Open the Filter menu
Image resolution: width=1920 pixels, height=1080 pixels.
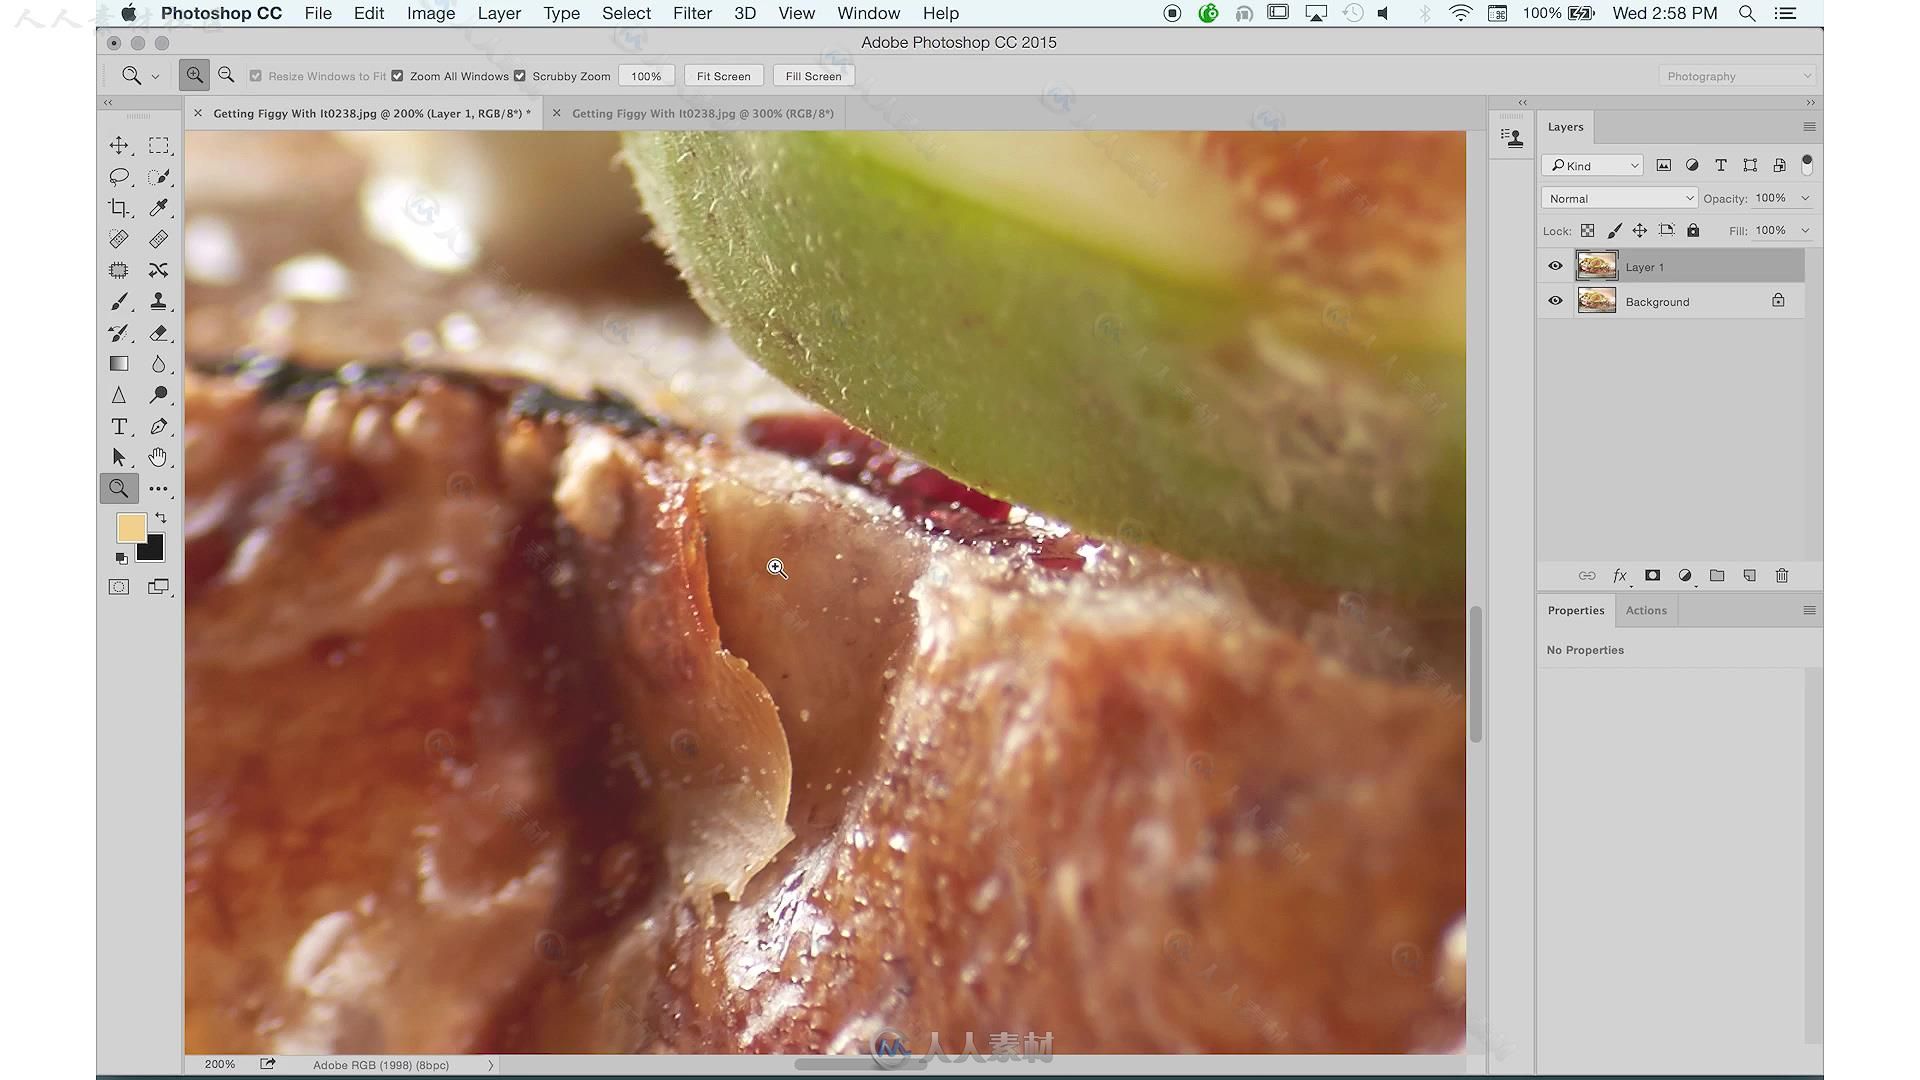coord(690,13)
